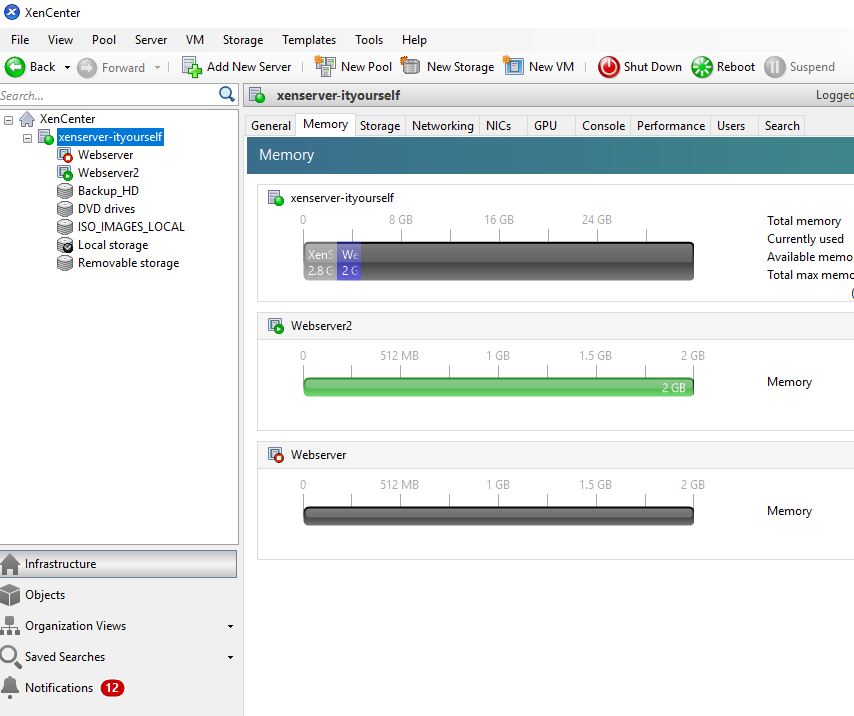Viewport: 854px width, 716px height.
Task: Switch to the General tab
Action: pyautogui.click(x=271, y=126)
